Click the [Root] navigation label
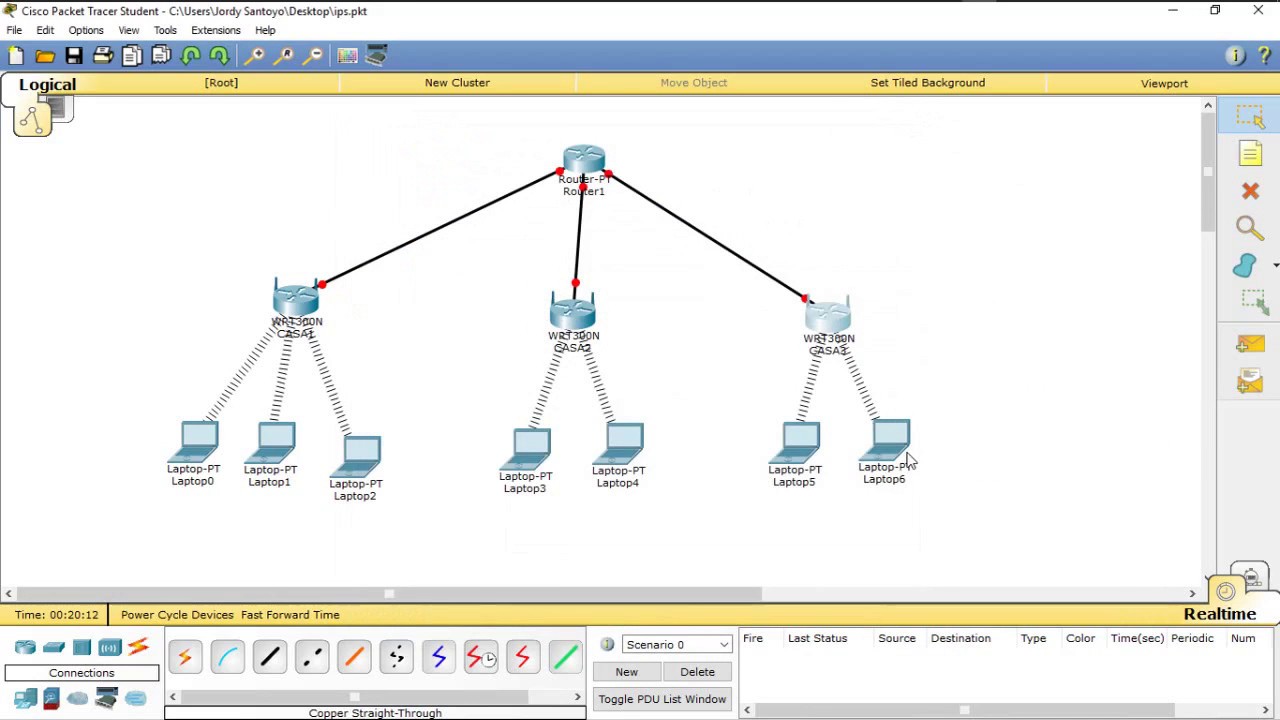Viewport: 1280px width, 720px height. click(x=221, y=83)
